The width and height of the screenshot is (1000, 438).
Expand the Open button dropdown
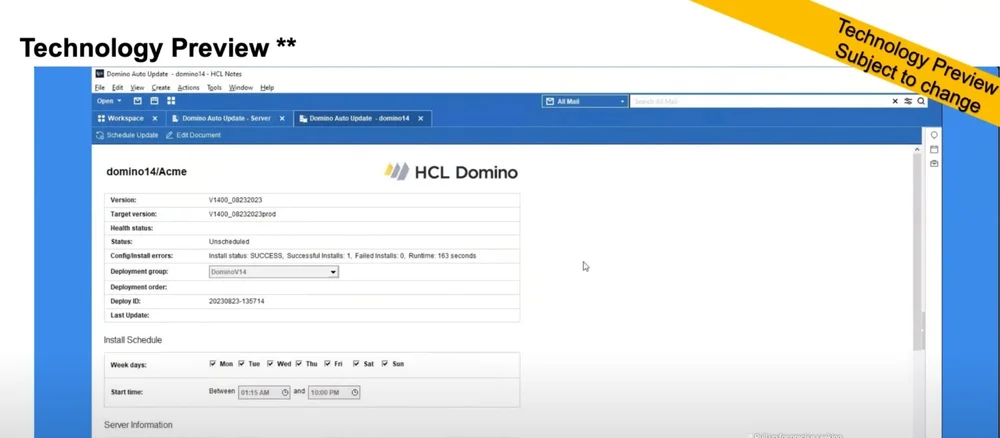109,101
